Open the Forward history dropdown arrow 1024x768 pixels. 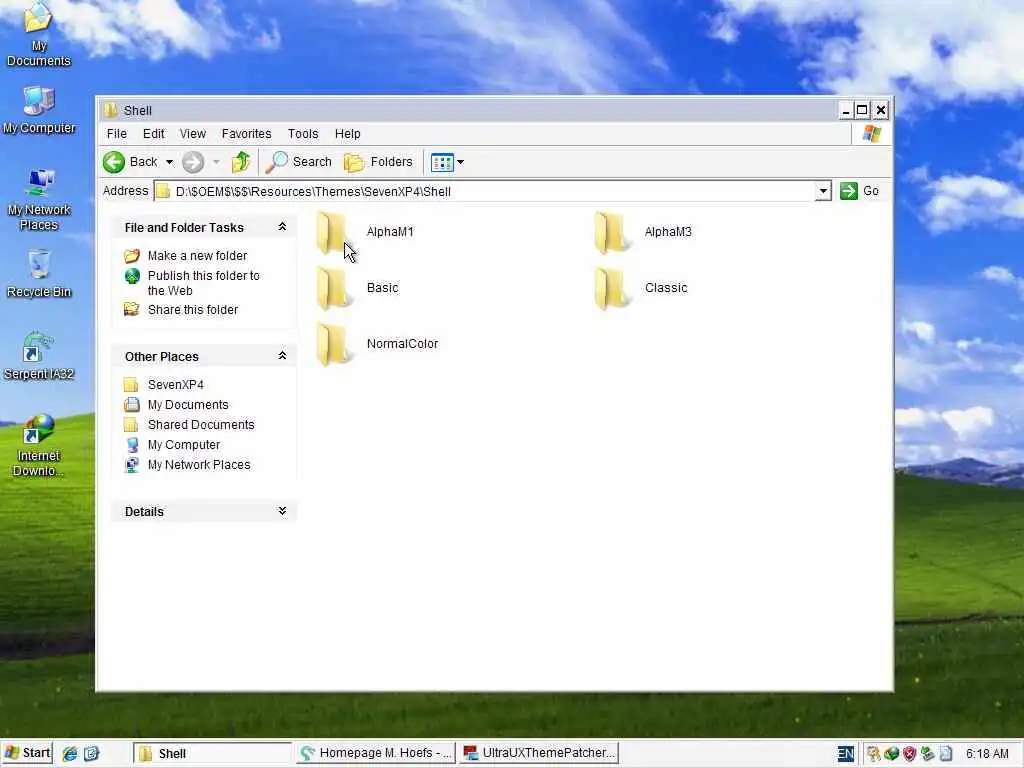tap(216, 162)
